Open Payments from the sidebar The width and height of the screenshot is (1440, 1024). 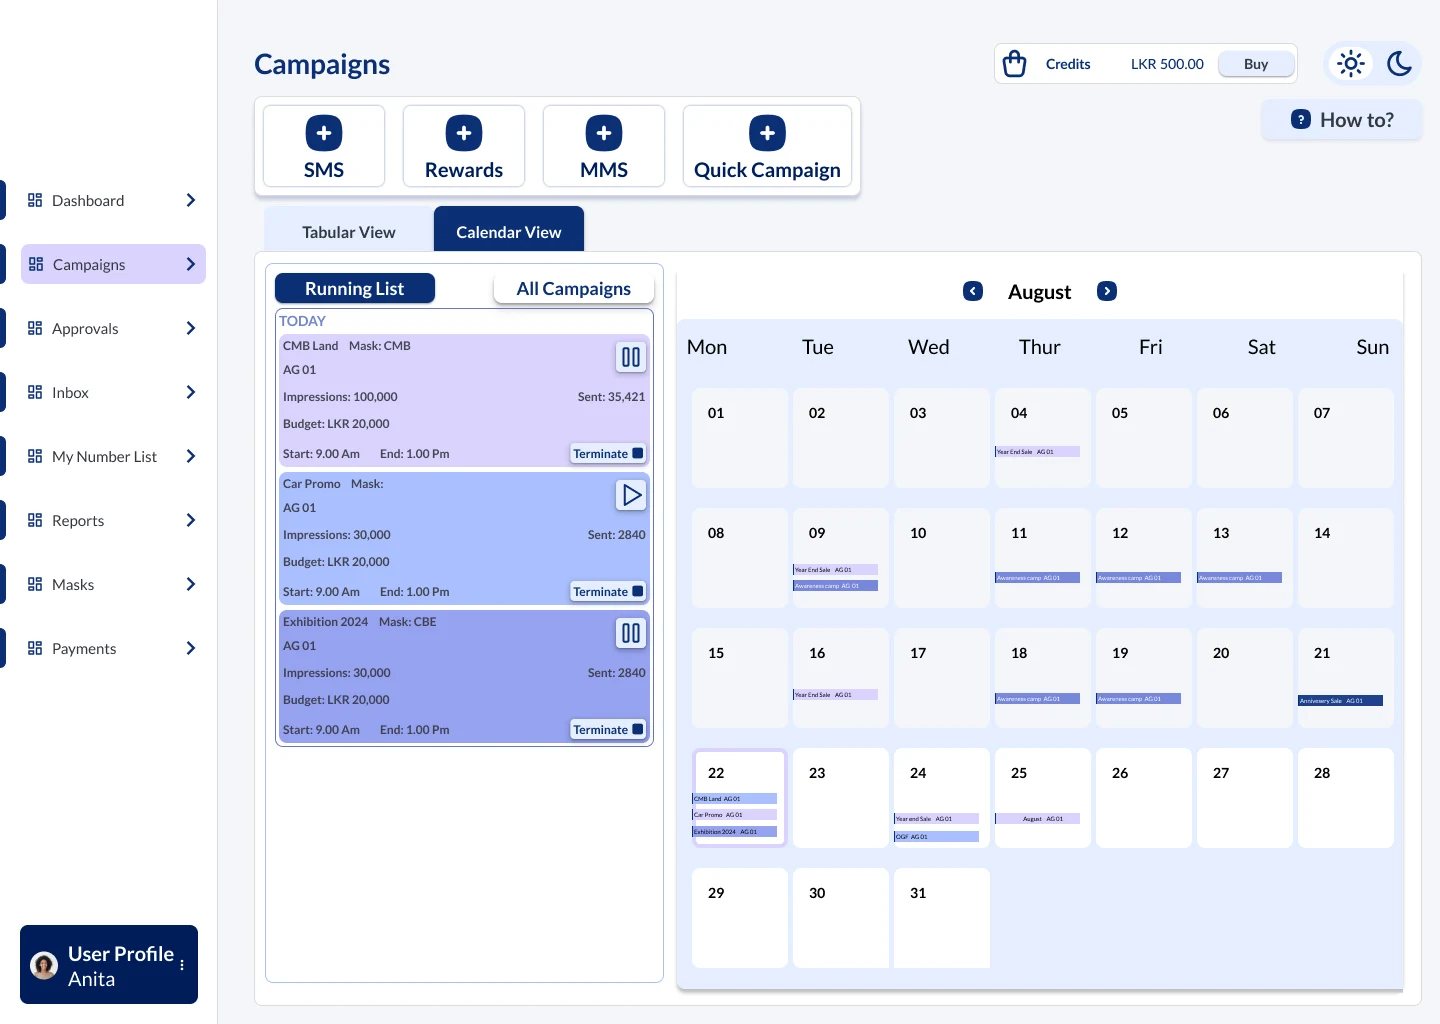click(113, 648)
